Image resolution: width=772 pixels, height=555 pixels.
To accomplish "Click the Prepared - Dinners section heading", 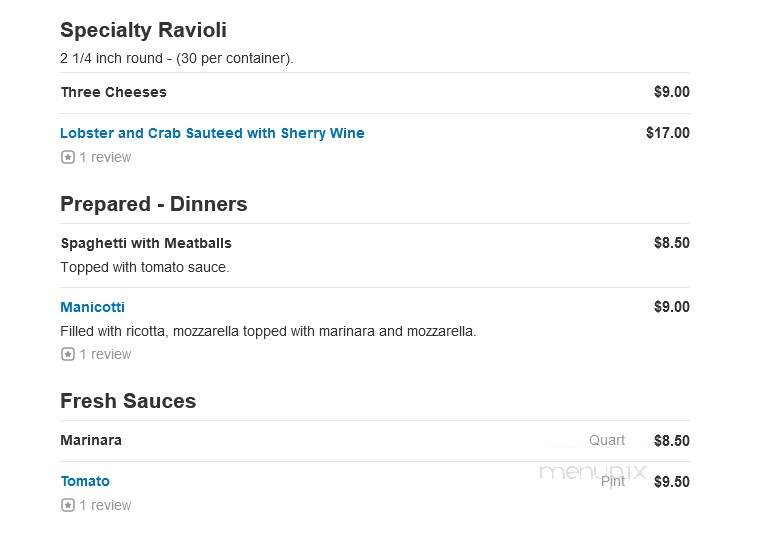I will [154, 204].
